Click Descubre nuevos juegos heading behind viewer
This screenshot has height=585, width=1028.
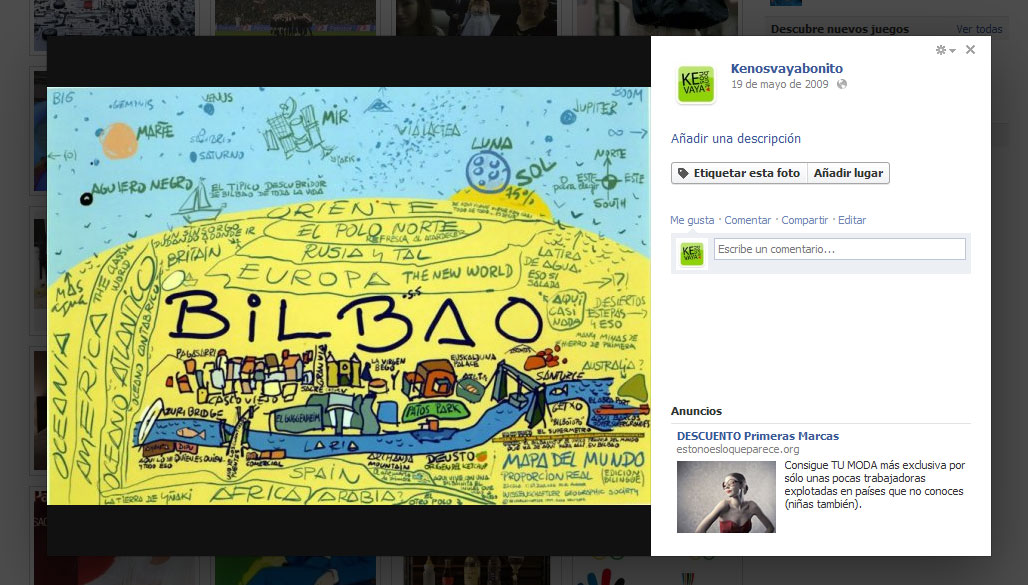tap(840, 29)
